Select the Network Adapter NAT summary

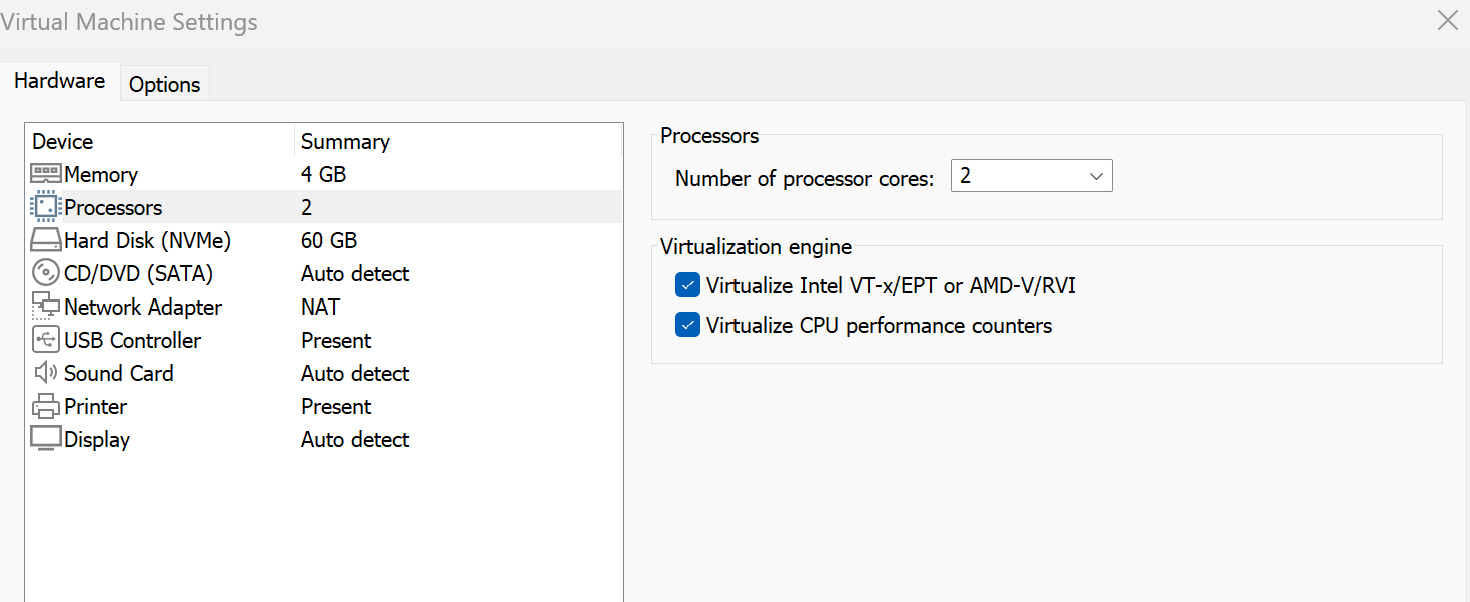click(320, 307)
